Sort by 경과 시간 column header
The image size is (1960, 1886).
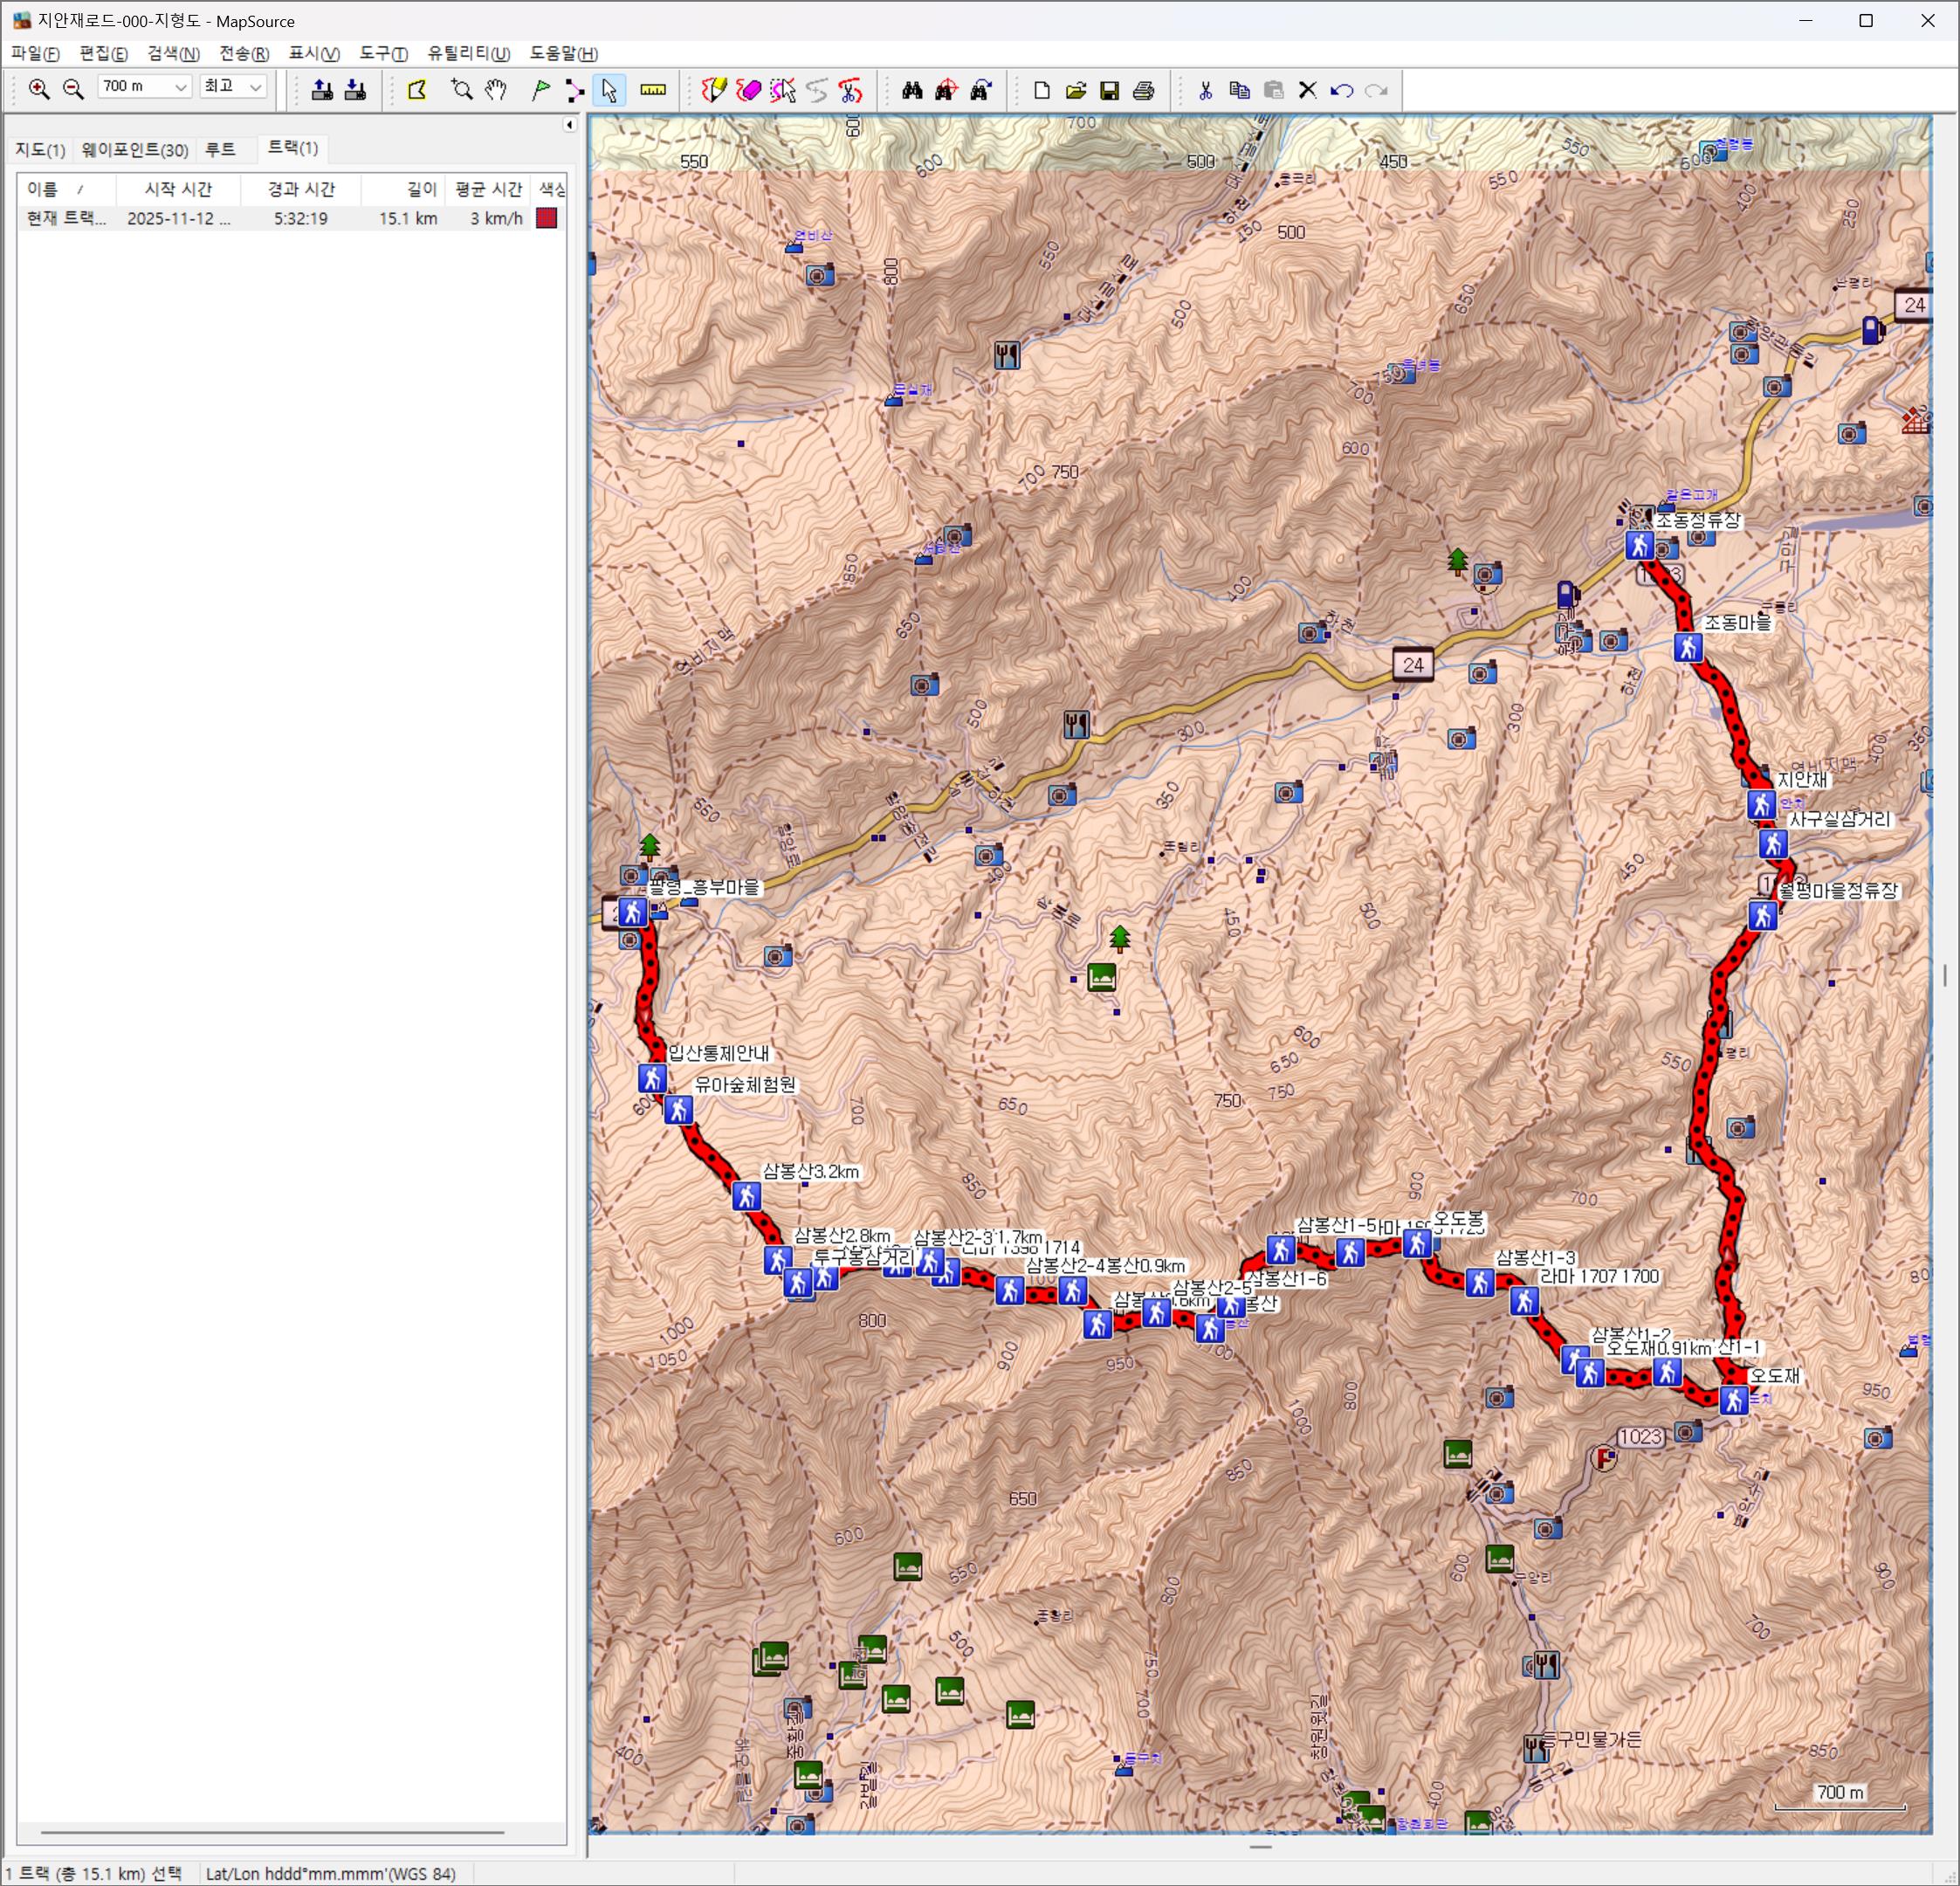[x=301, y=189]
